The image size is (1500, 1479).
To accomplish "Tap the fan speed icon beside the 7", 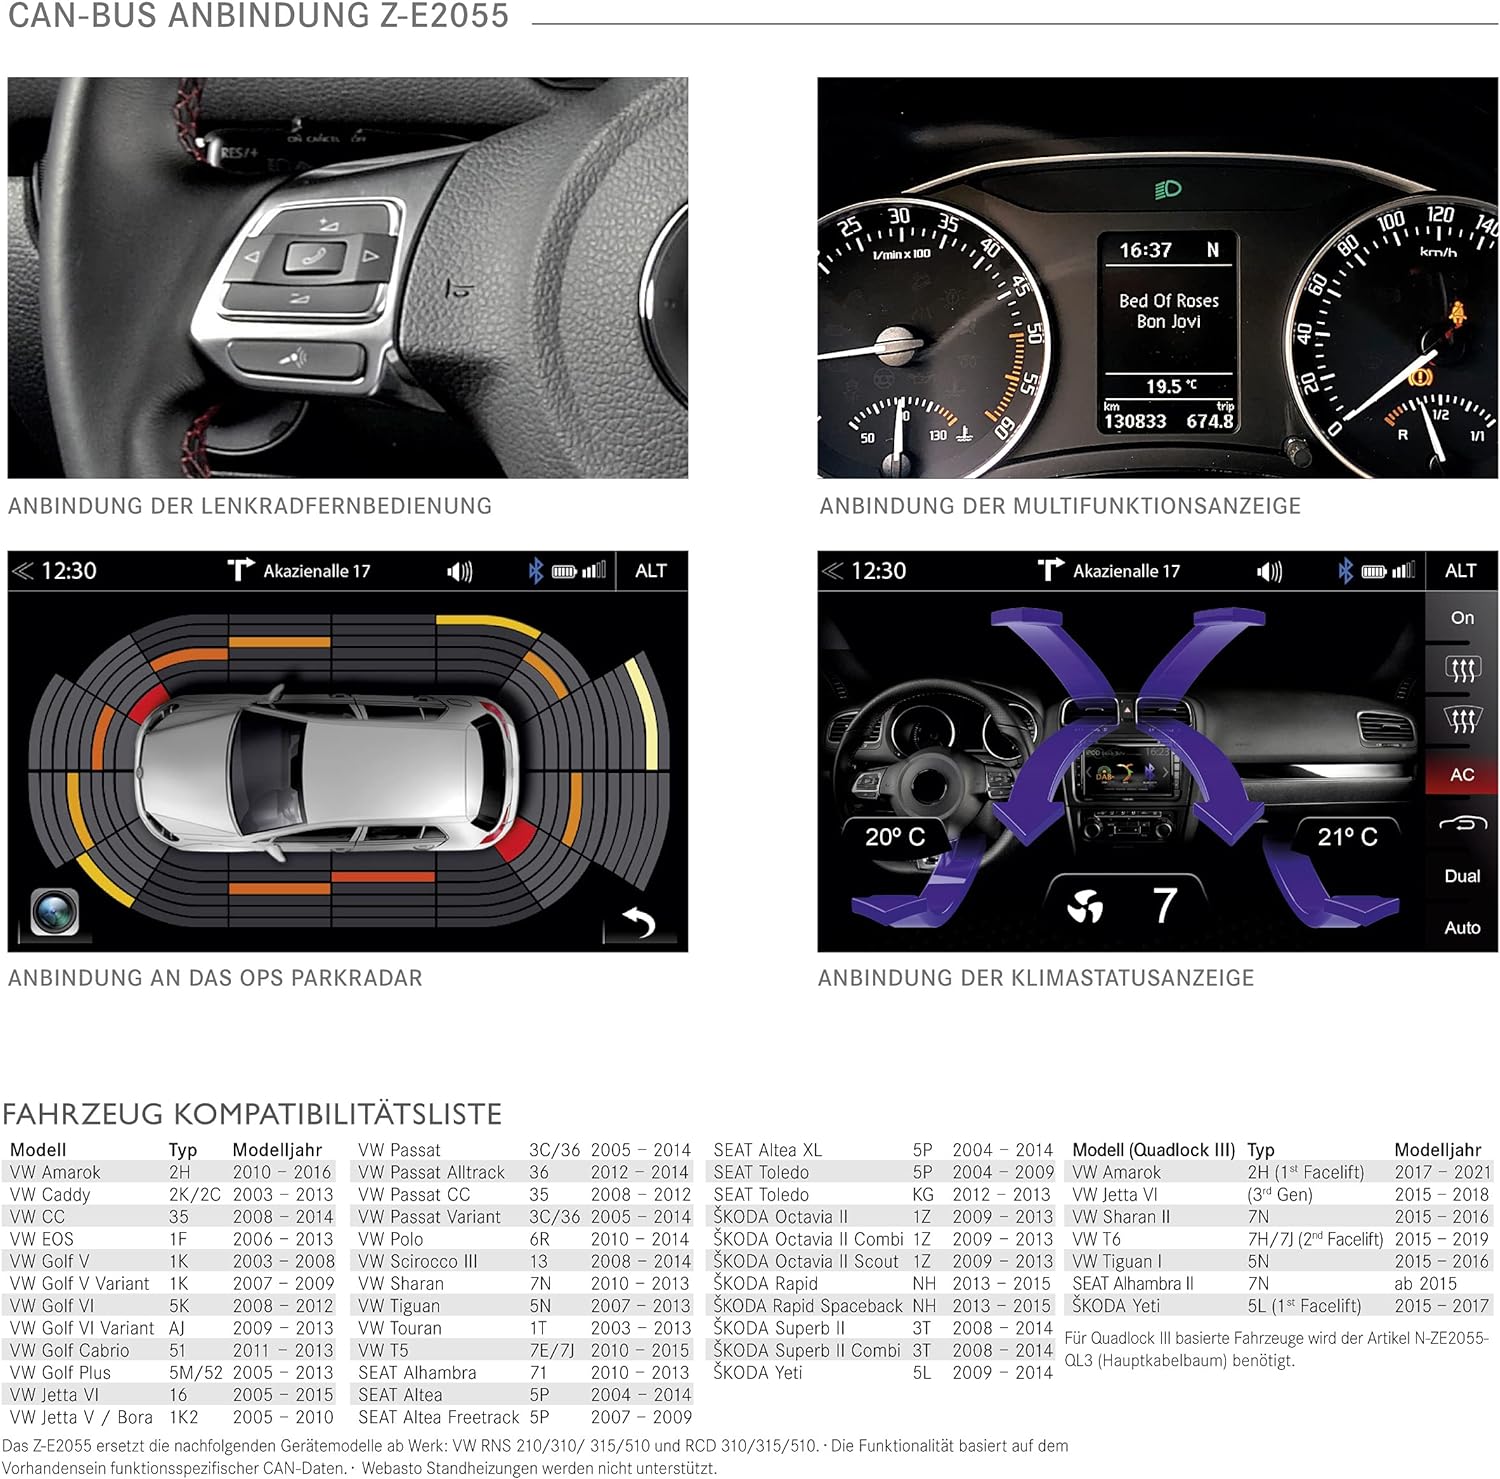I will pyautogui.click(x=1085, y=907).
